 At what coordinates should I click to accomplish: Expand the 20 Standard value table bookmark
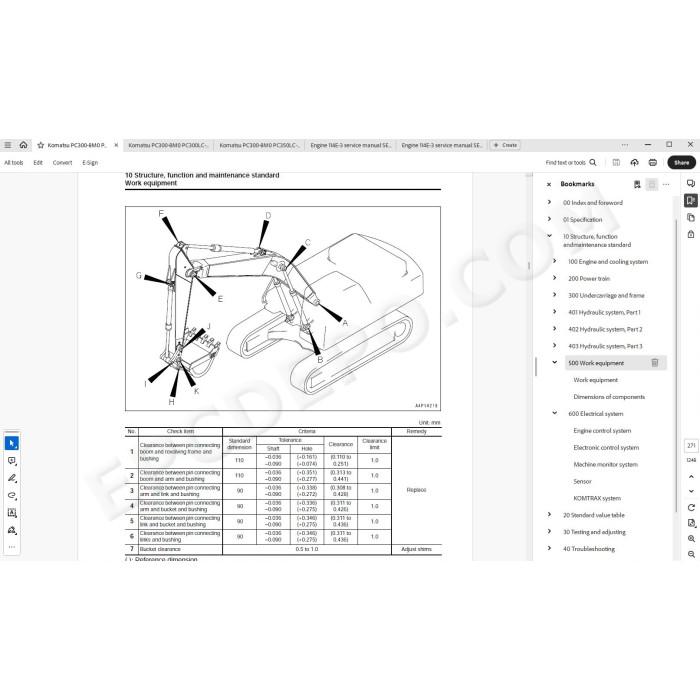tap(550, 515)
